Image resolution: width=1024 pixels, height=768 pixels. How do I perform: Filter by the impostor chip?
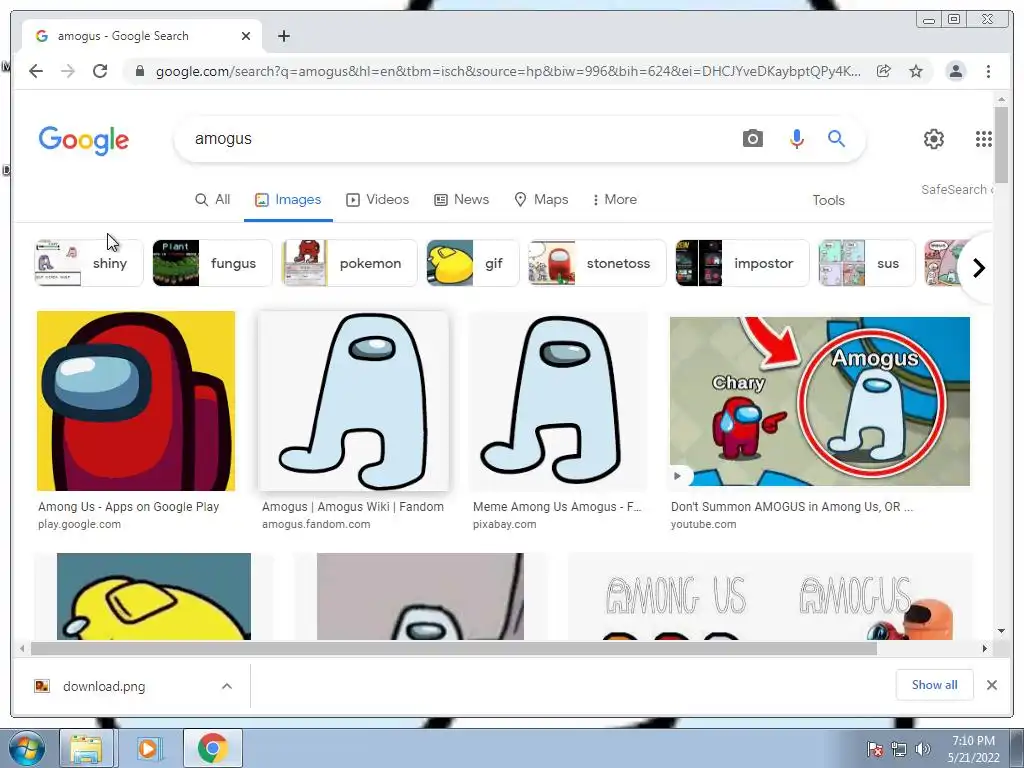point(742,263)
